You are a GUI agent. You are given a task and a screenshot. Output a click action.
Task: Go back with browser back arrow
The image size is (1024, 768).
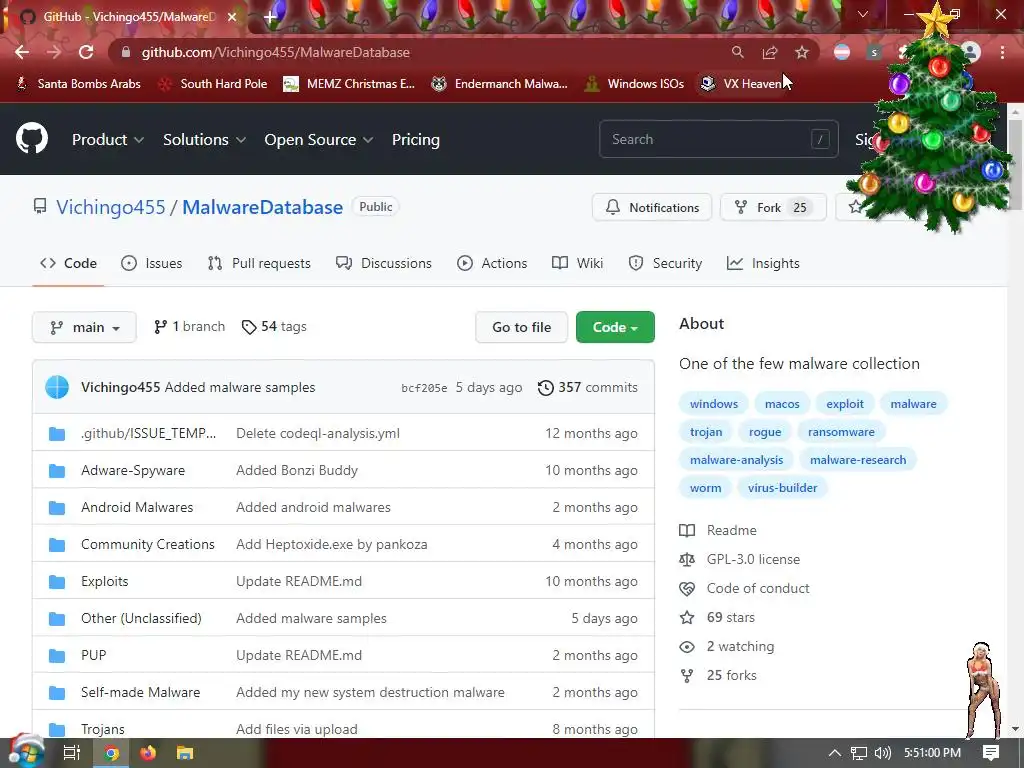[x=22, y=52]
